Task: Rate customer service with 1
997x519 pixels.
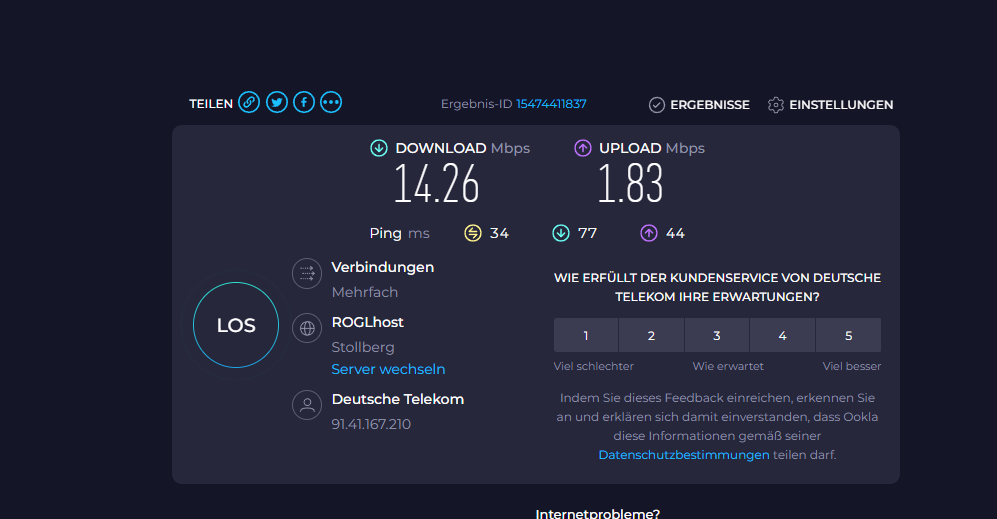Action: 586,336
